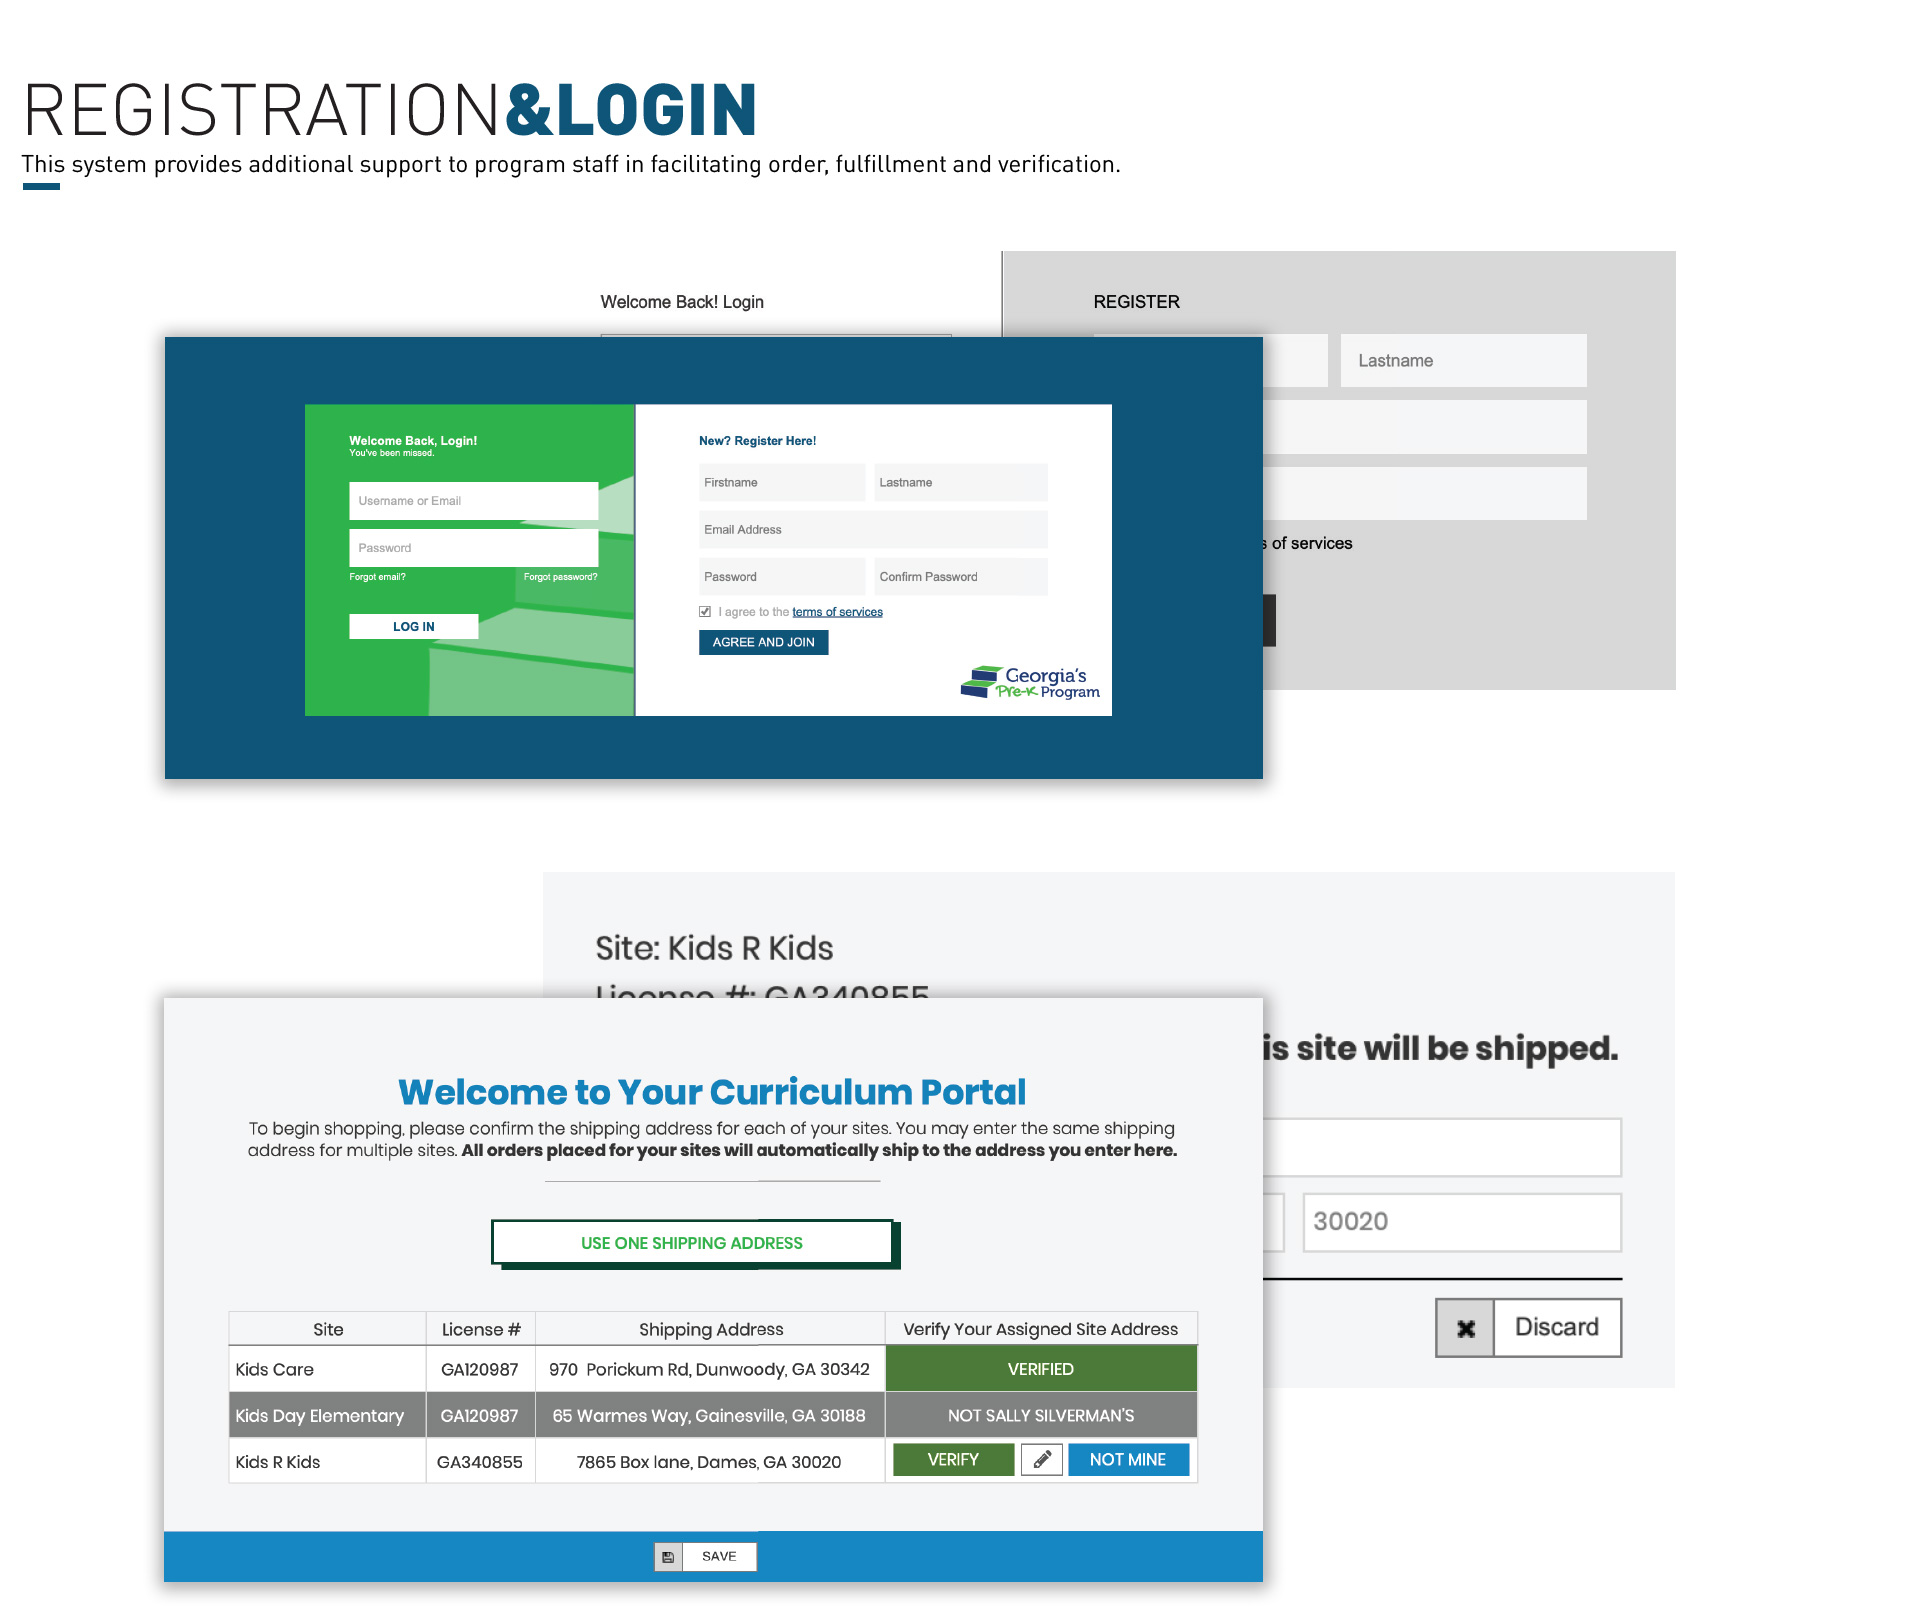Click the NOT MINE button for Kids R Kids
Screen dimensions: 1920x1624
1128,1460
